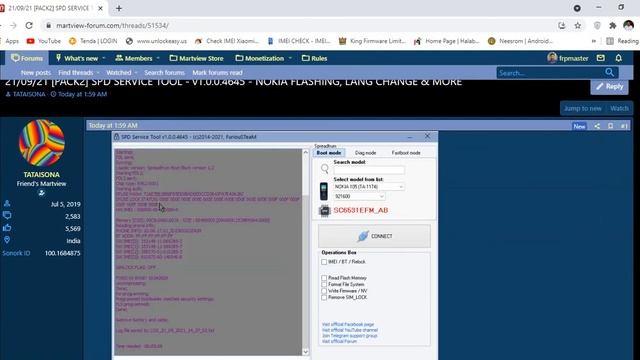
Task: Open the forum alerts bell icon
Action: pos(619,58)
